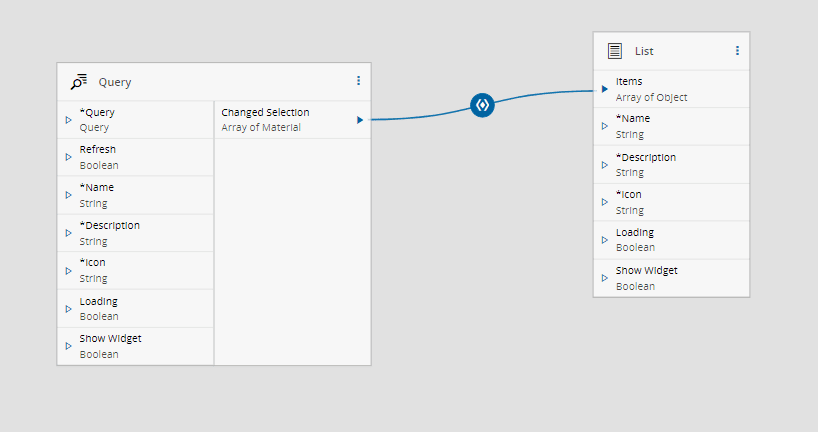Screen dimensions: 818x432
Task: Select the Changed Selection output row
Action: click(x=285, y=120)
